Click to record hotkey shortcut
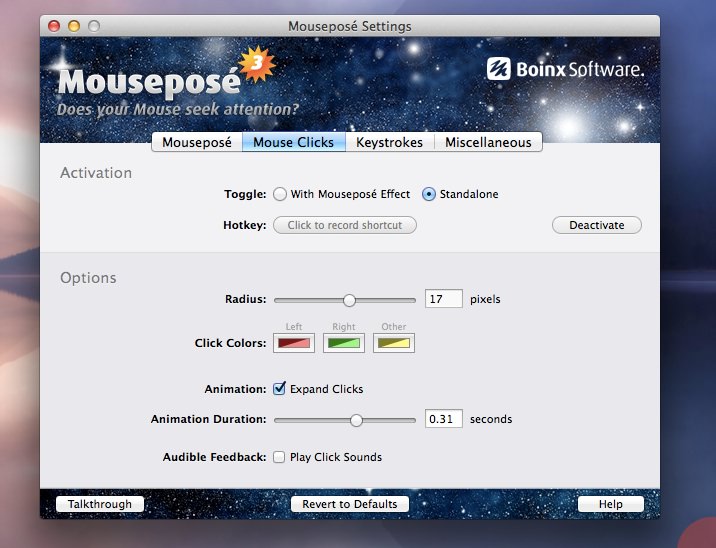This screenshot has width=716, height=548. click(345, 225)
